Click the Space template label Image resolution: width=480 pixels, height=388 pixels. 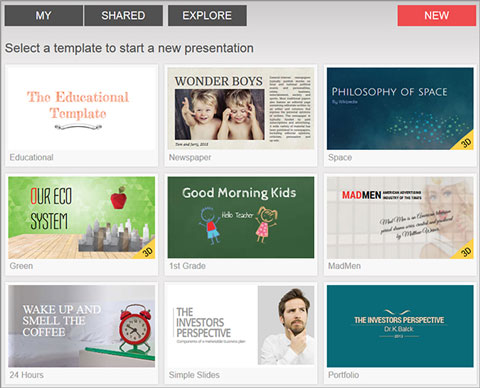click(x=340, y=157)
